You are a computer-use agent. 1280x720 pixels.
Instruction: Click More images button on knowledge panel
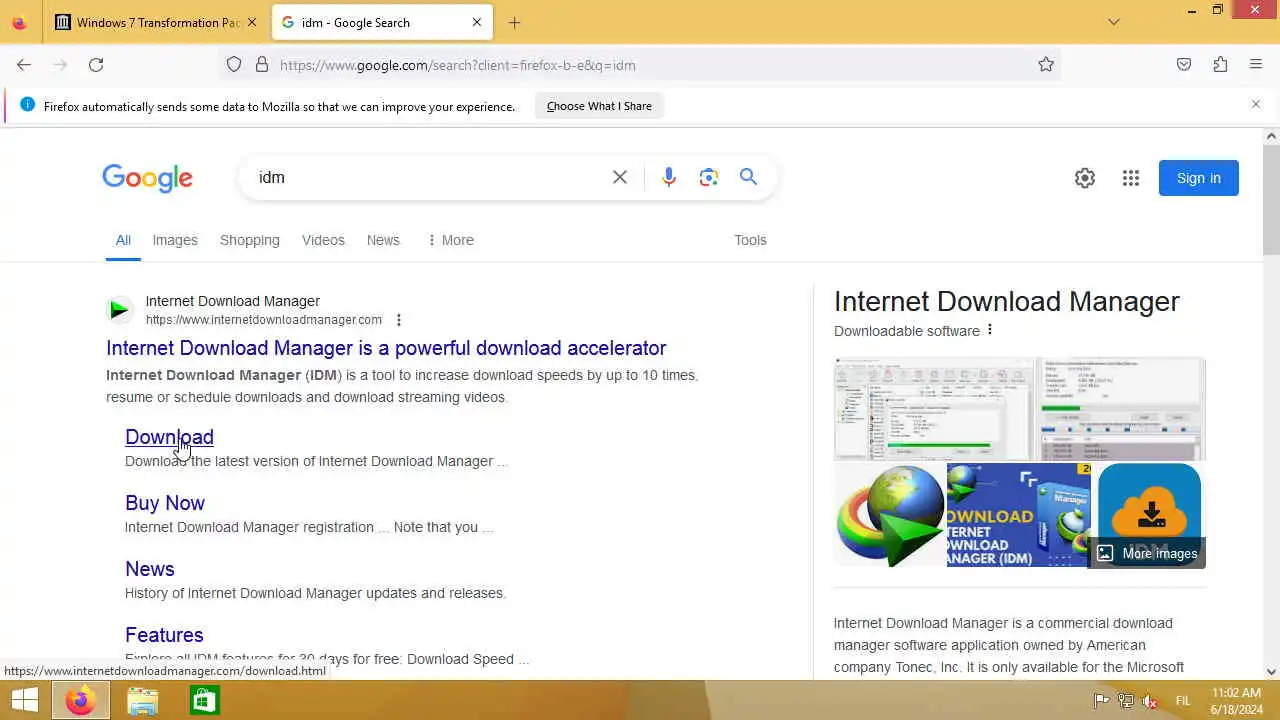tap(1147, 553)
